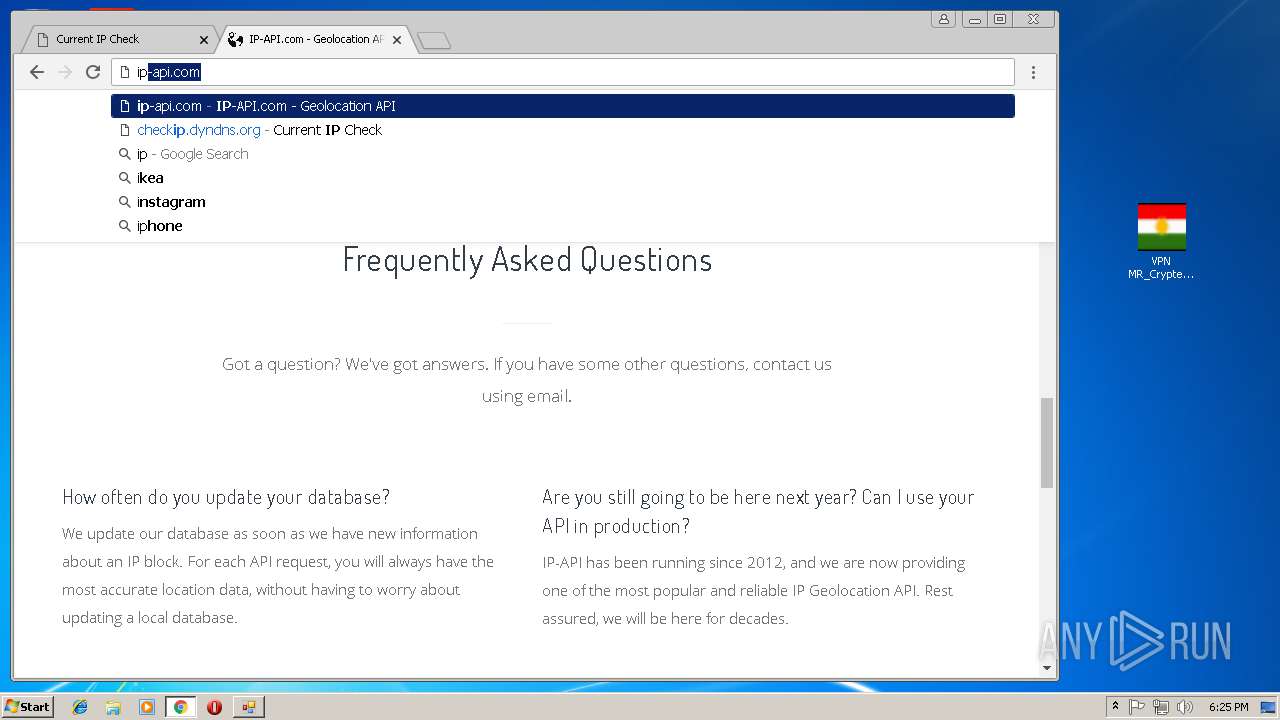
Task: Go back with the browser back arrow
Action: [x=37, y=72]
